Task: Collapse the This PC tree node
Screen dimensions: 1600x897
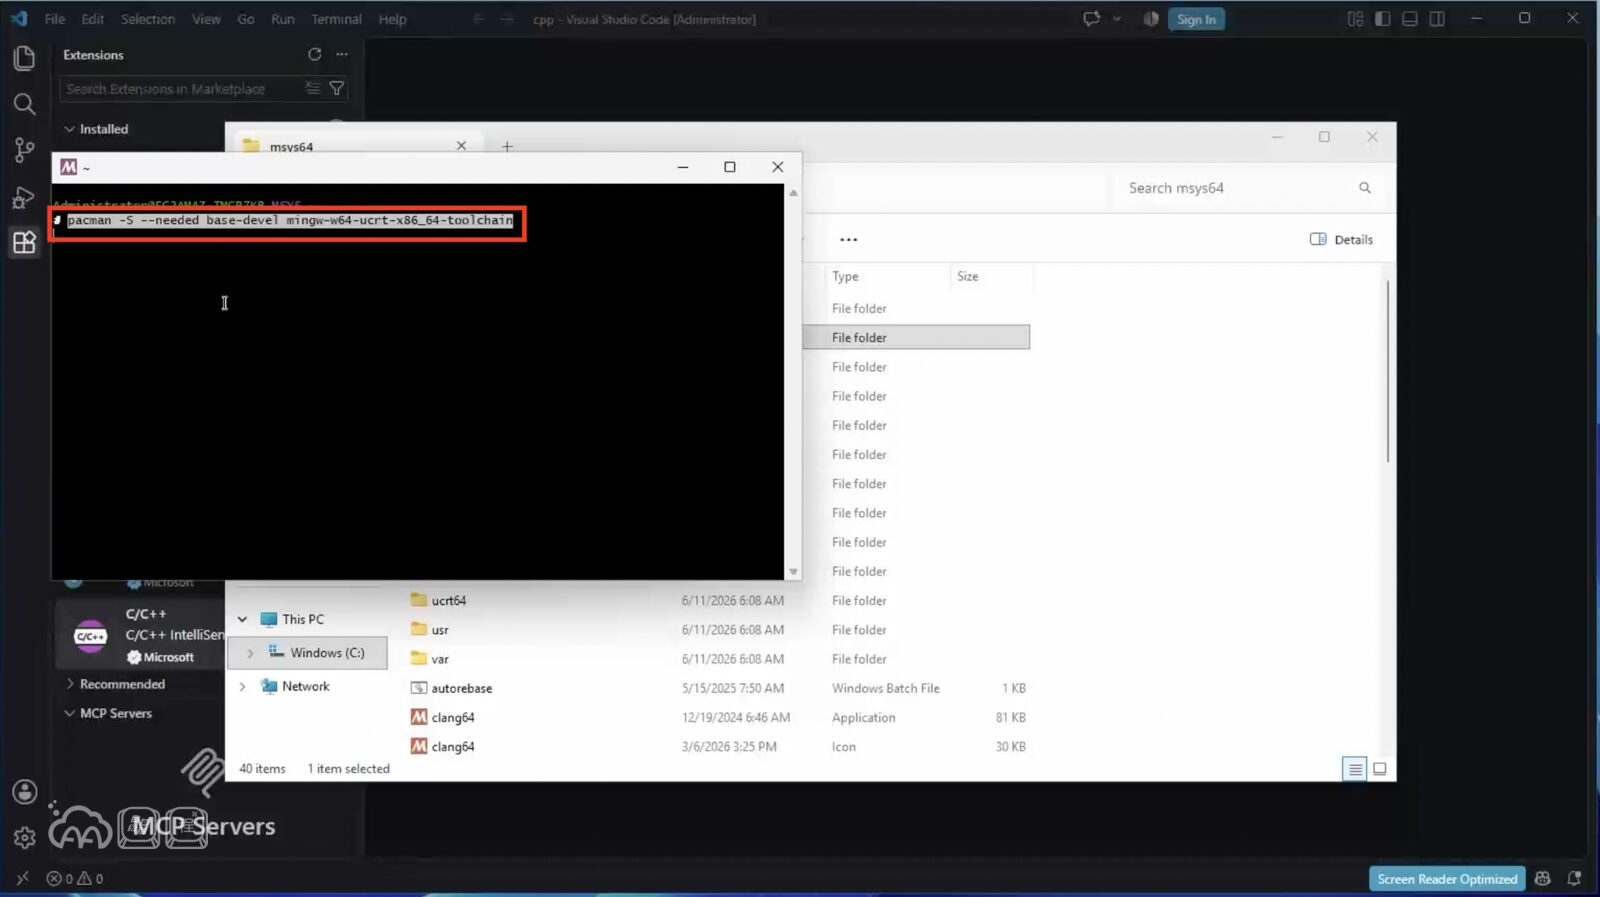Action: pos(242,620)
